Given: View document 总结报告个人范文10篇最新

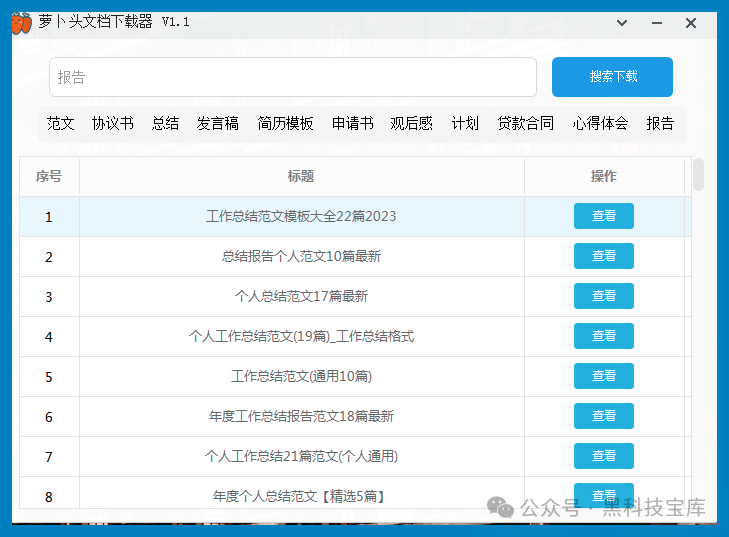Looking at the screenshot, I should coord(603,256).
